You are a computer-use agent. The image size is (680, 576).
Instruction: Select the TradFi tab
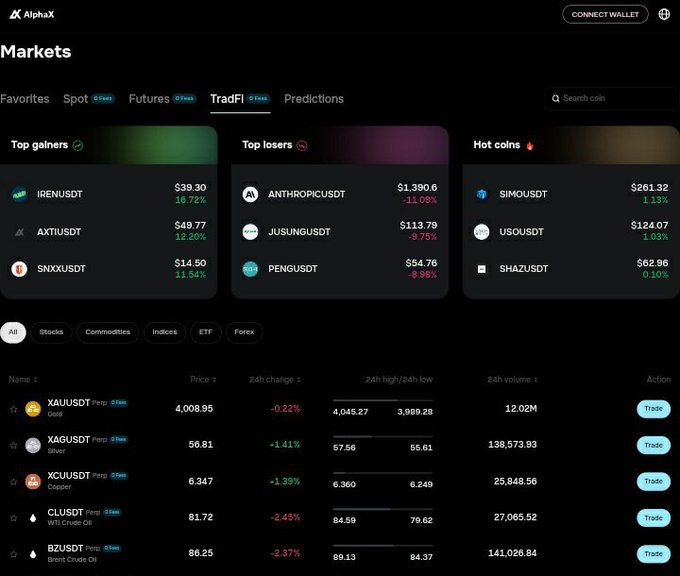240,99
